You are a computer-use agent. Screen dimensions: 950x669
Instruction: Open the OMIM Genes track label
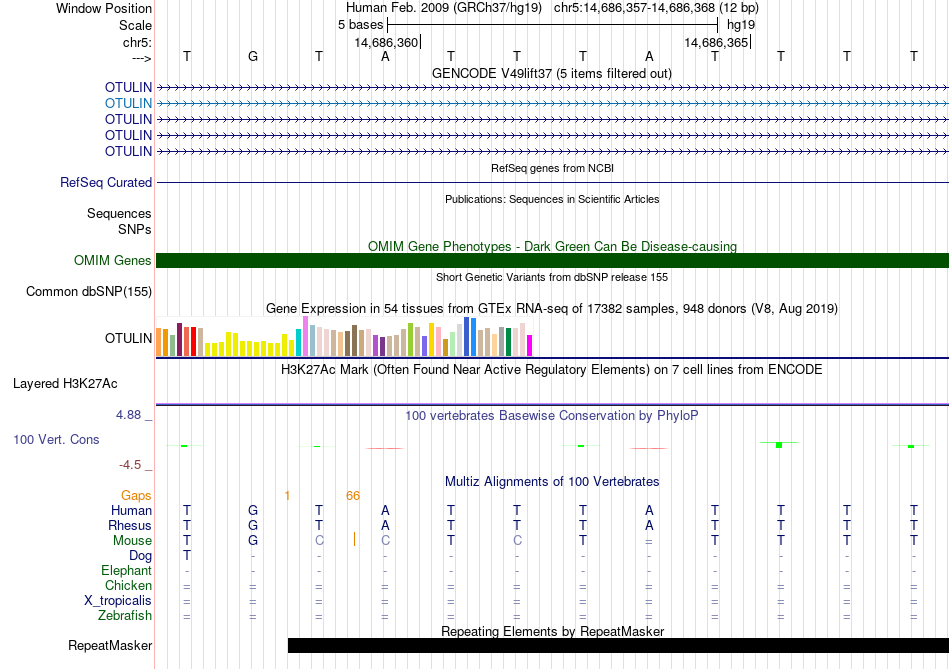113,261
